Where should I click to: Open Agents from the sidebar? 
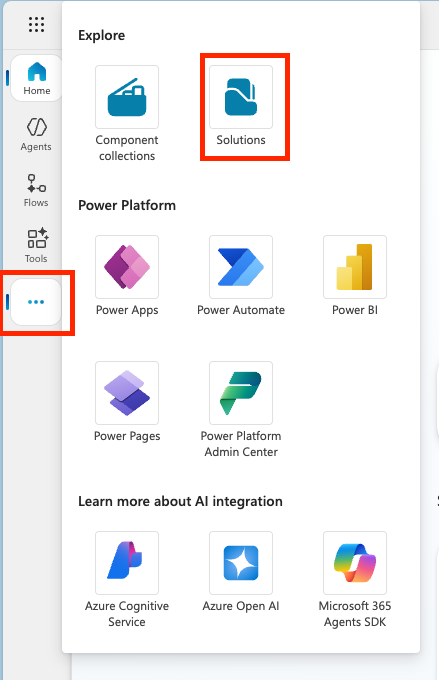click(x=36, y=134)
